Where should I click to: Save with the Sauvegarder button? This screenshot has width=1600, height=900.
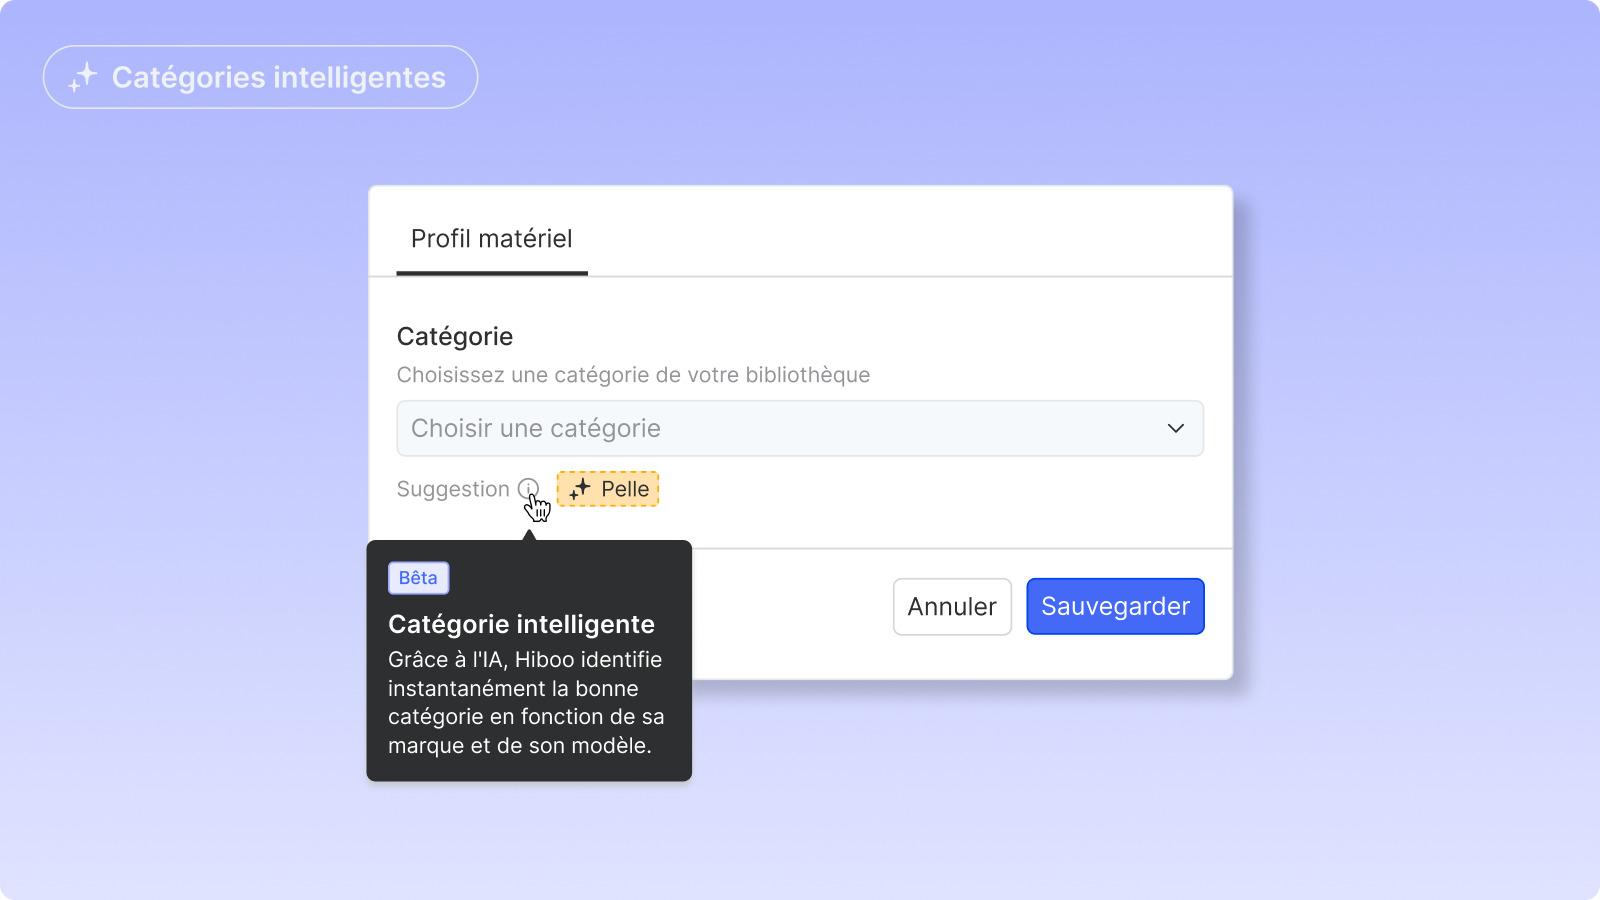pos(1115,606)
